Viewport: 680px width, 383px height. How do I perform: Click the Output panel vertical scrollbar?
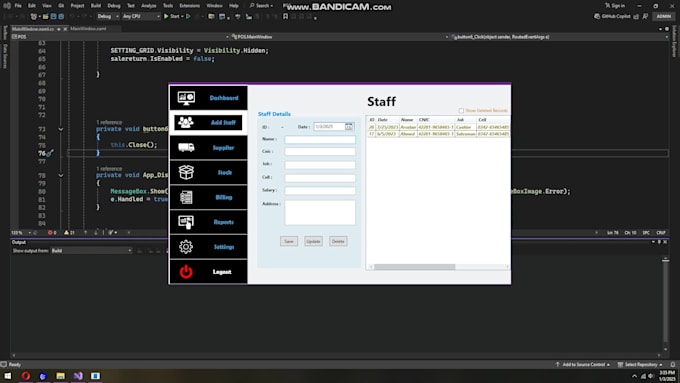pyautogui.click(x=665, y=304)
